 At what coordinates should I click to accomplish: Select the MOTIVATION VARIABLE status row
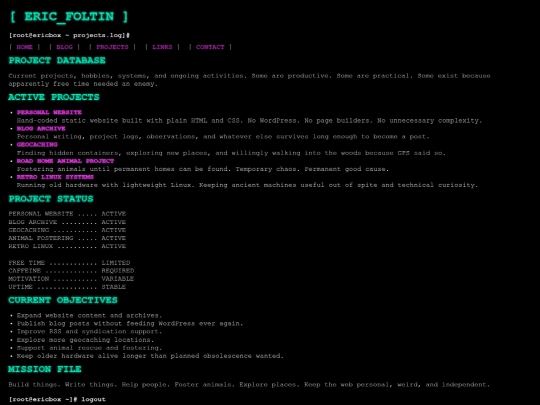(x=71, y=279)
